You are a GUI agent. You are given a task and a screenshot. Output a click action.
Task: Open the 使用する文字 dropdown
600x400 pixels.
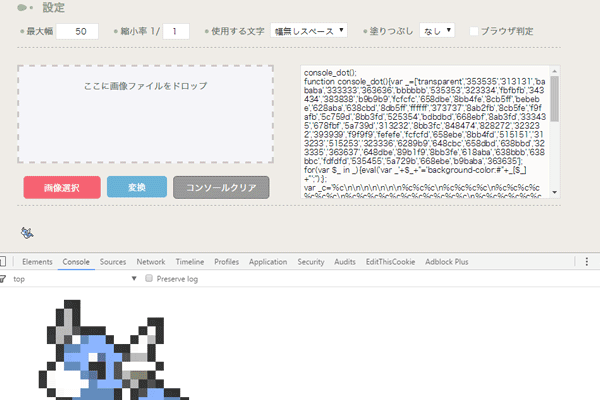[309, 31]
